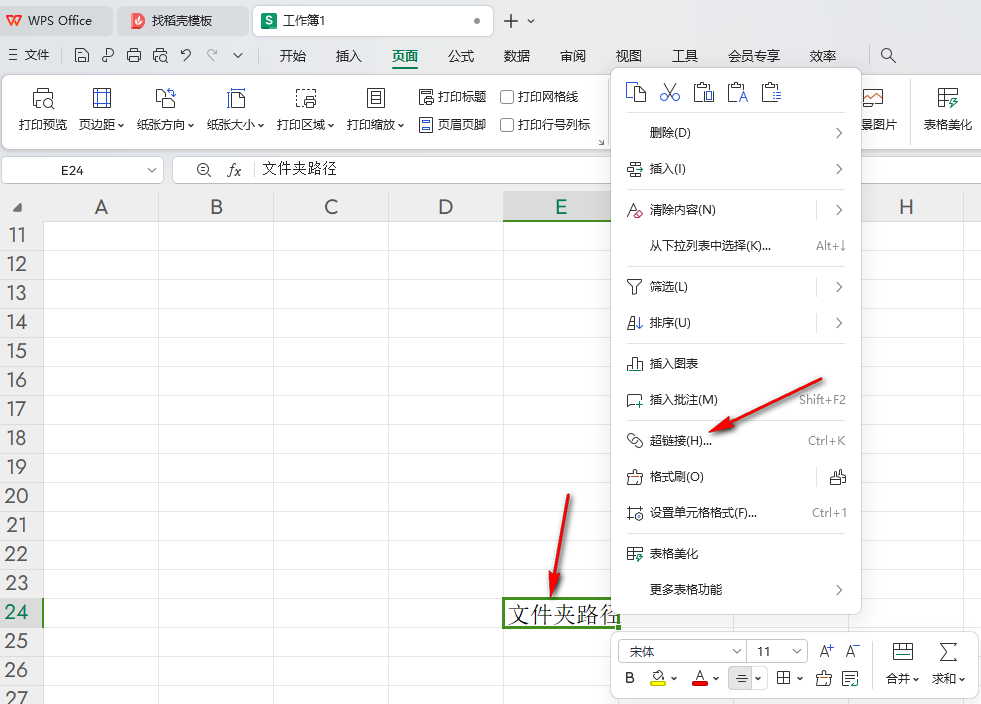Click yellow fill color bucket button
This screenshot has width=981, height=704.
click(x=658, y=678)
